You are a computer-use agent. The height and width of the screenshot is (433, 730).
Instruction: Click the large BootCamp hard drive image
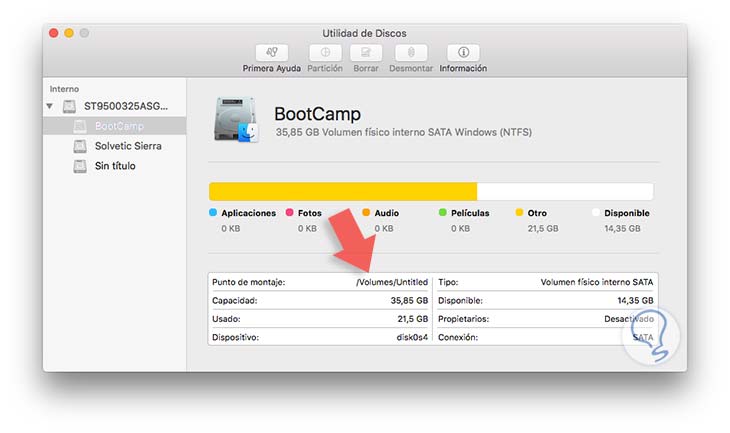236,120
